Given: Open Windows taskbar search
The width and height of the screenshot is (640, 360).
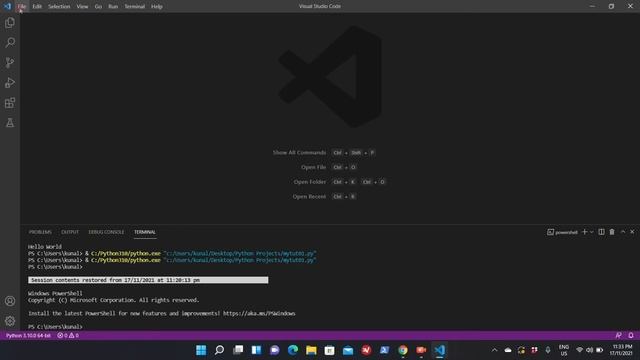Looking at the screenshot, I should point(219,350).
